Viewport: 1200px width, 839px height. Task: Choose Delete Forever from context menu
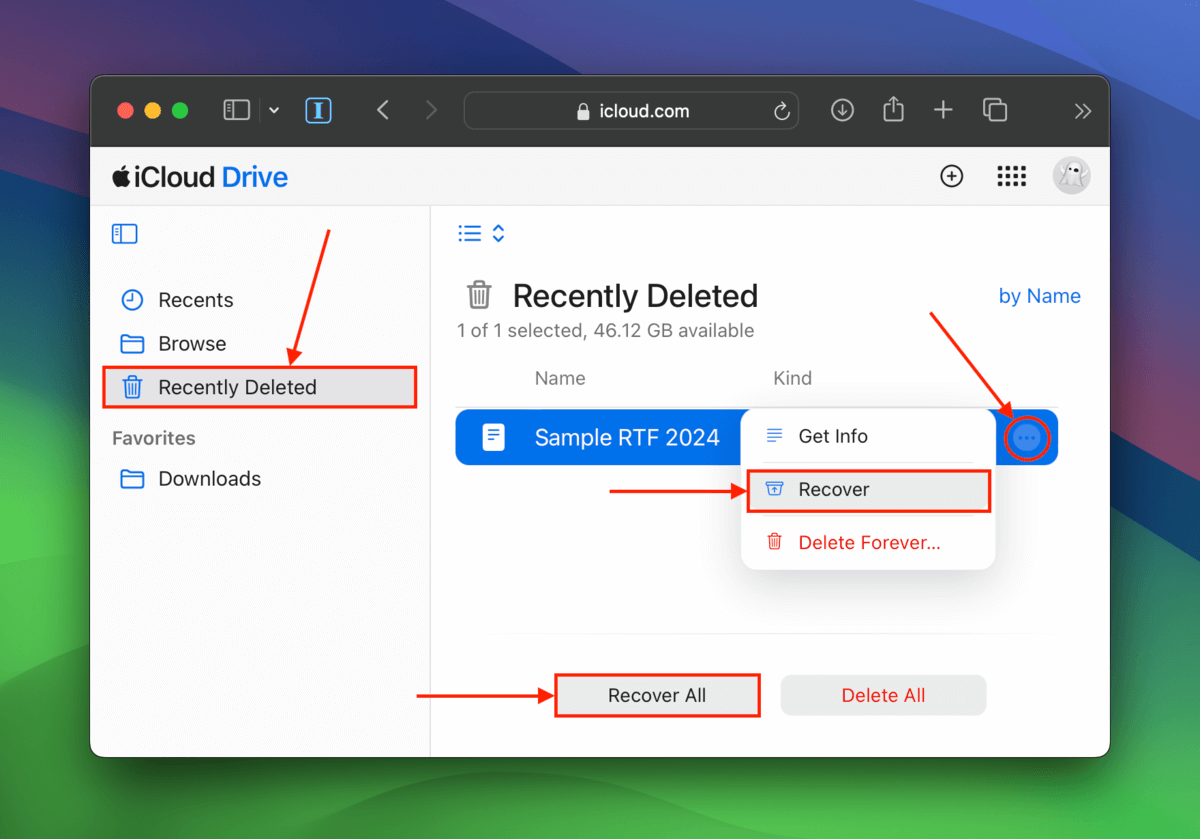point(868,543)
